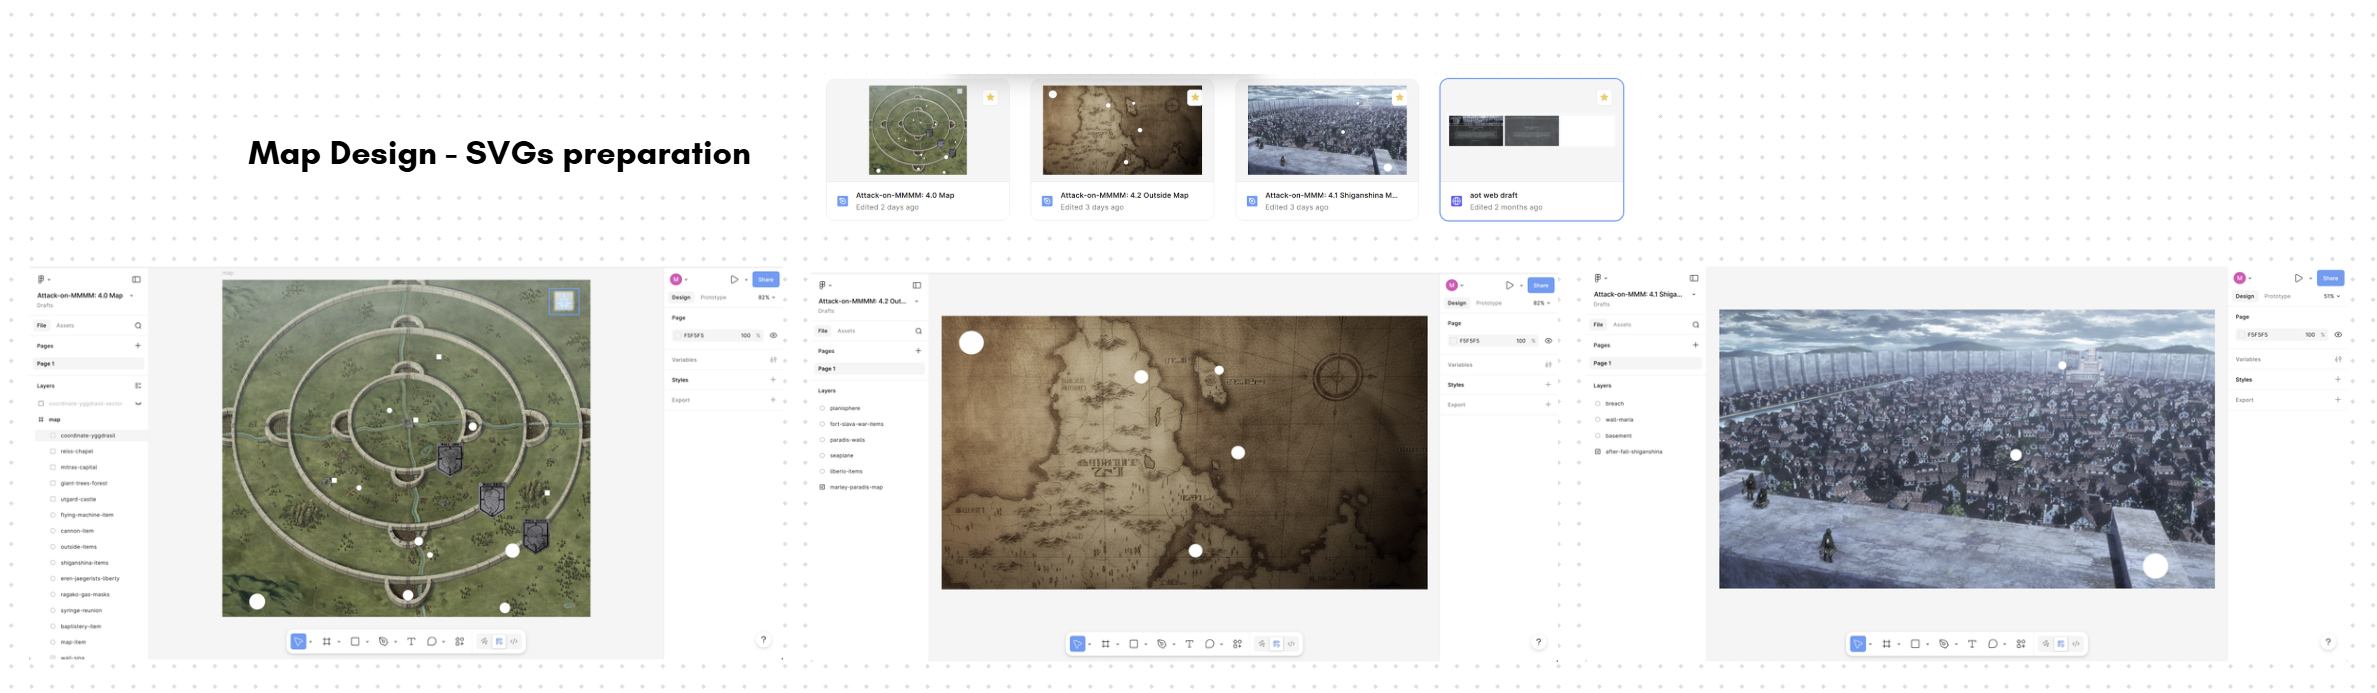Select the Move tool in the 4.0 Map window toolbar
2377x693 pixels.
tap(298, 642)
